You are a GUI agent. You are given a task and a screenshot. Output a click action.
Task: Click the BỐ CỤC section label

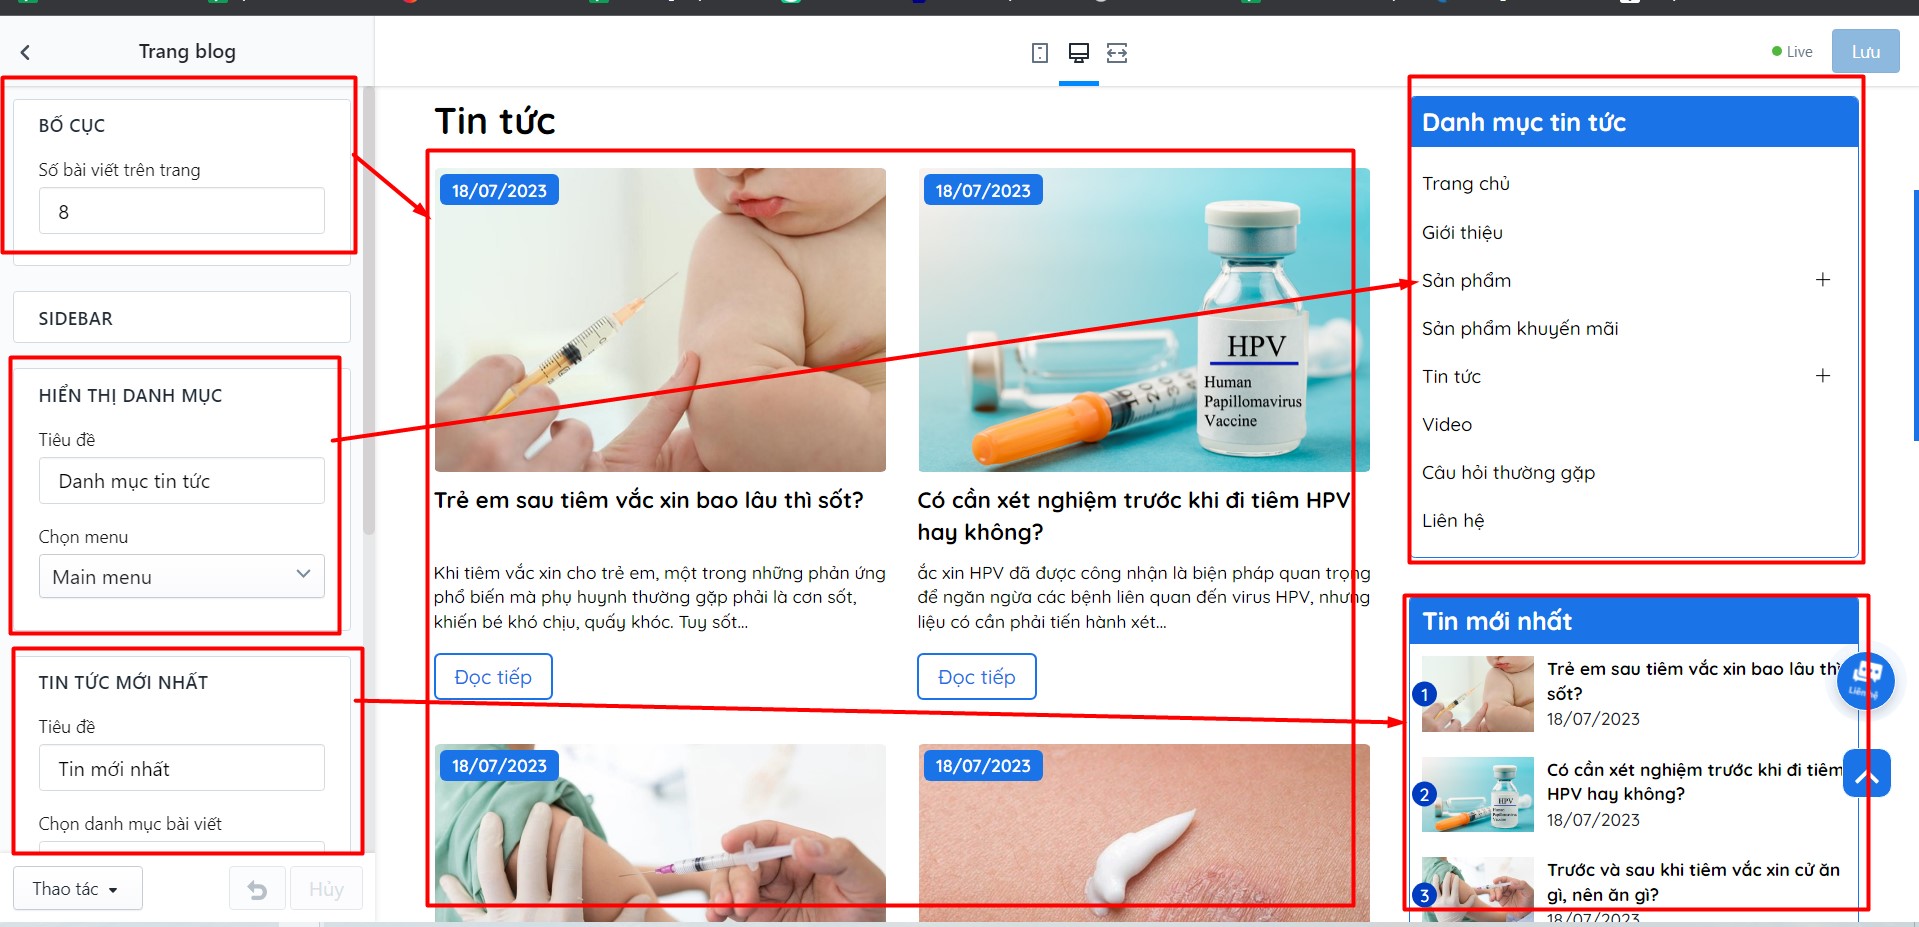[x=72, y=125]
